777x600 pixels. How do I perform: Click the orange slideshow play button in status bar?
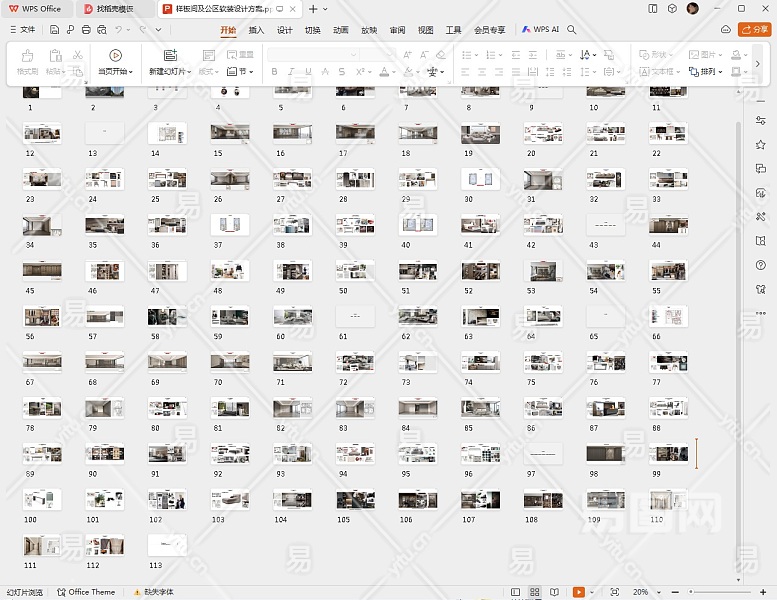[578, 592]
